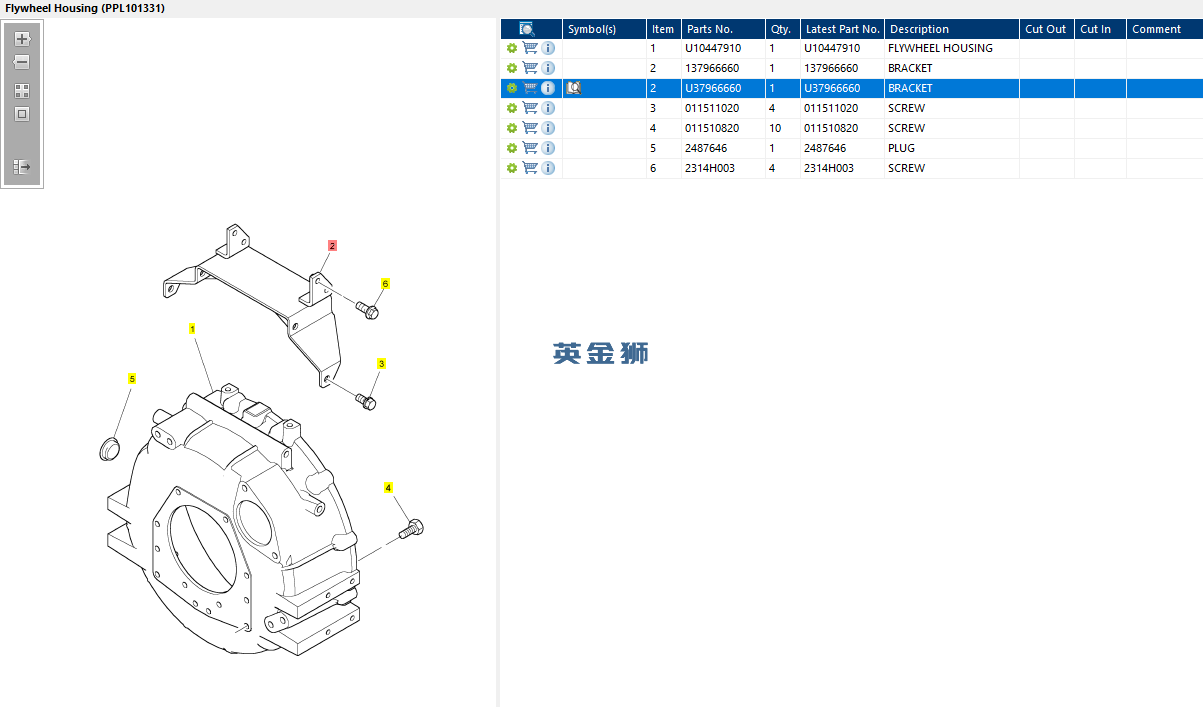Show info for 2487646 plug

(x=548, y=148)
